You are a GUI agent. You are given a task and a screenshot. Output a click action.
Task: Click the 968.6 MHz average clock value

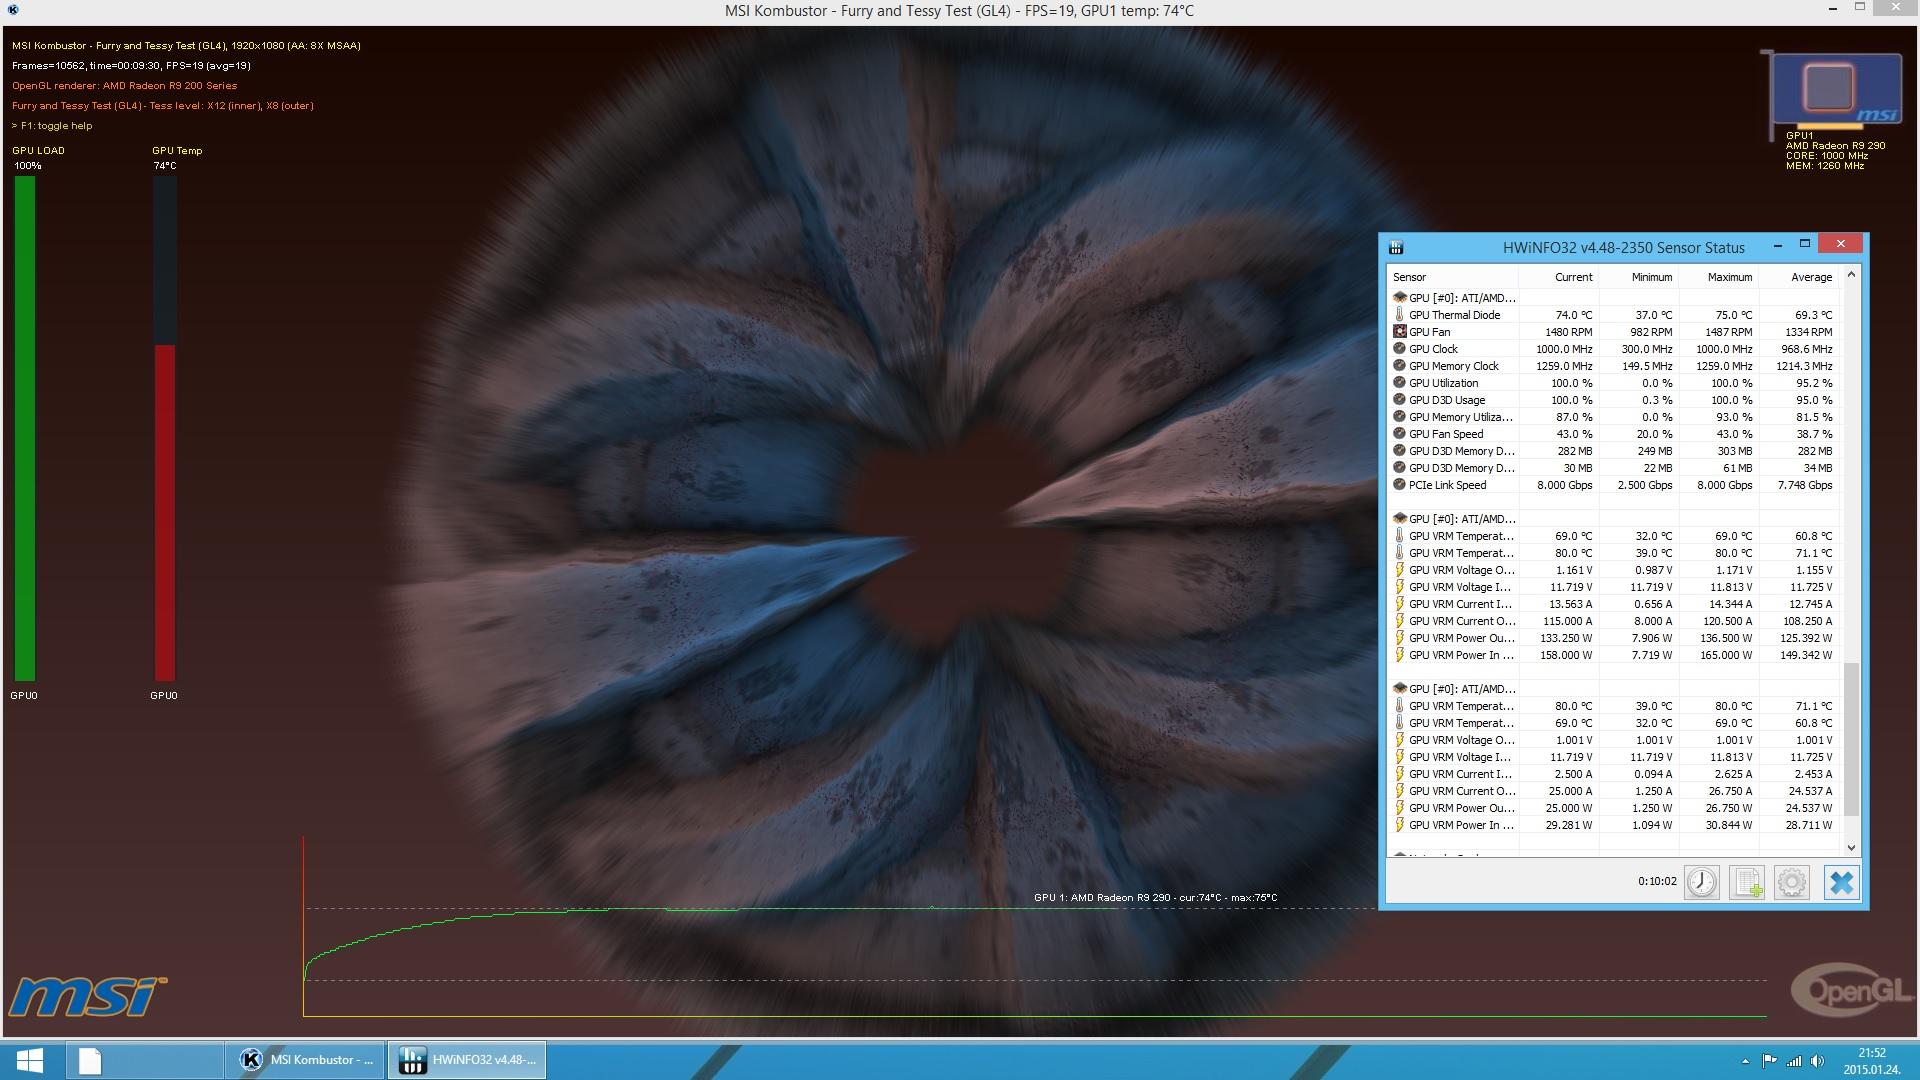pyautogui.click(x=1807, y=348)
